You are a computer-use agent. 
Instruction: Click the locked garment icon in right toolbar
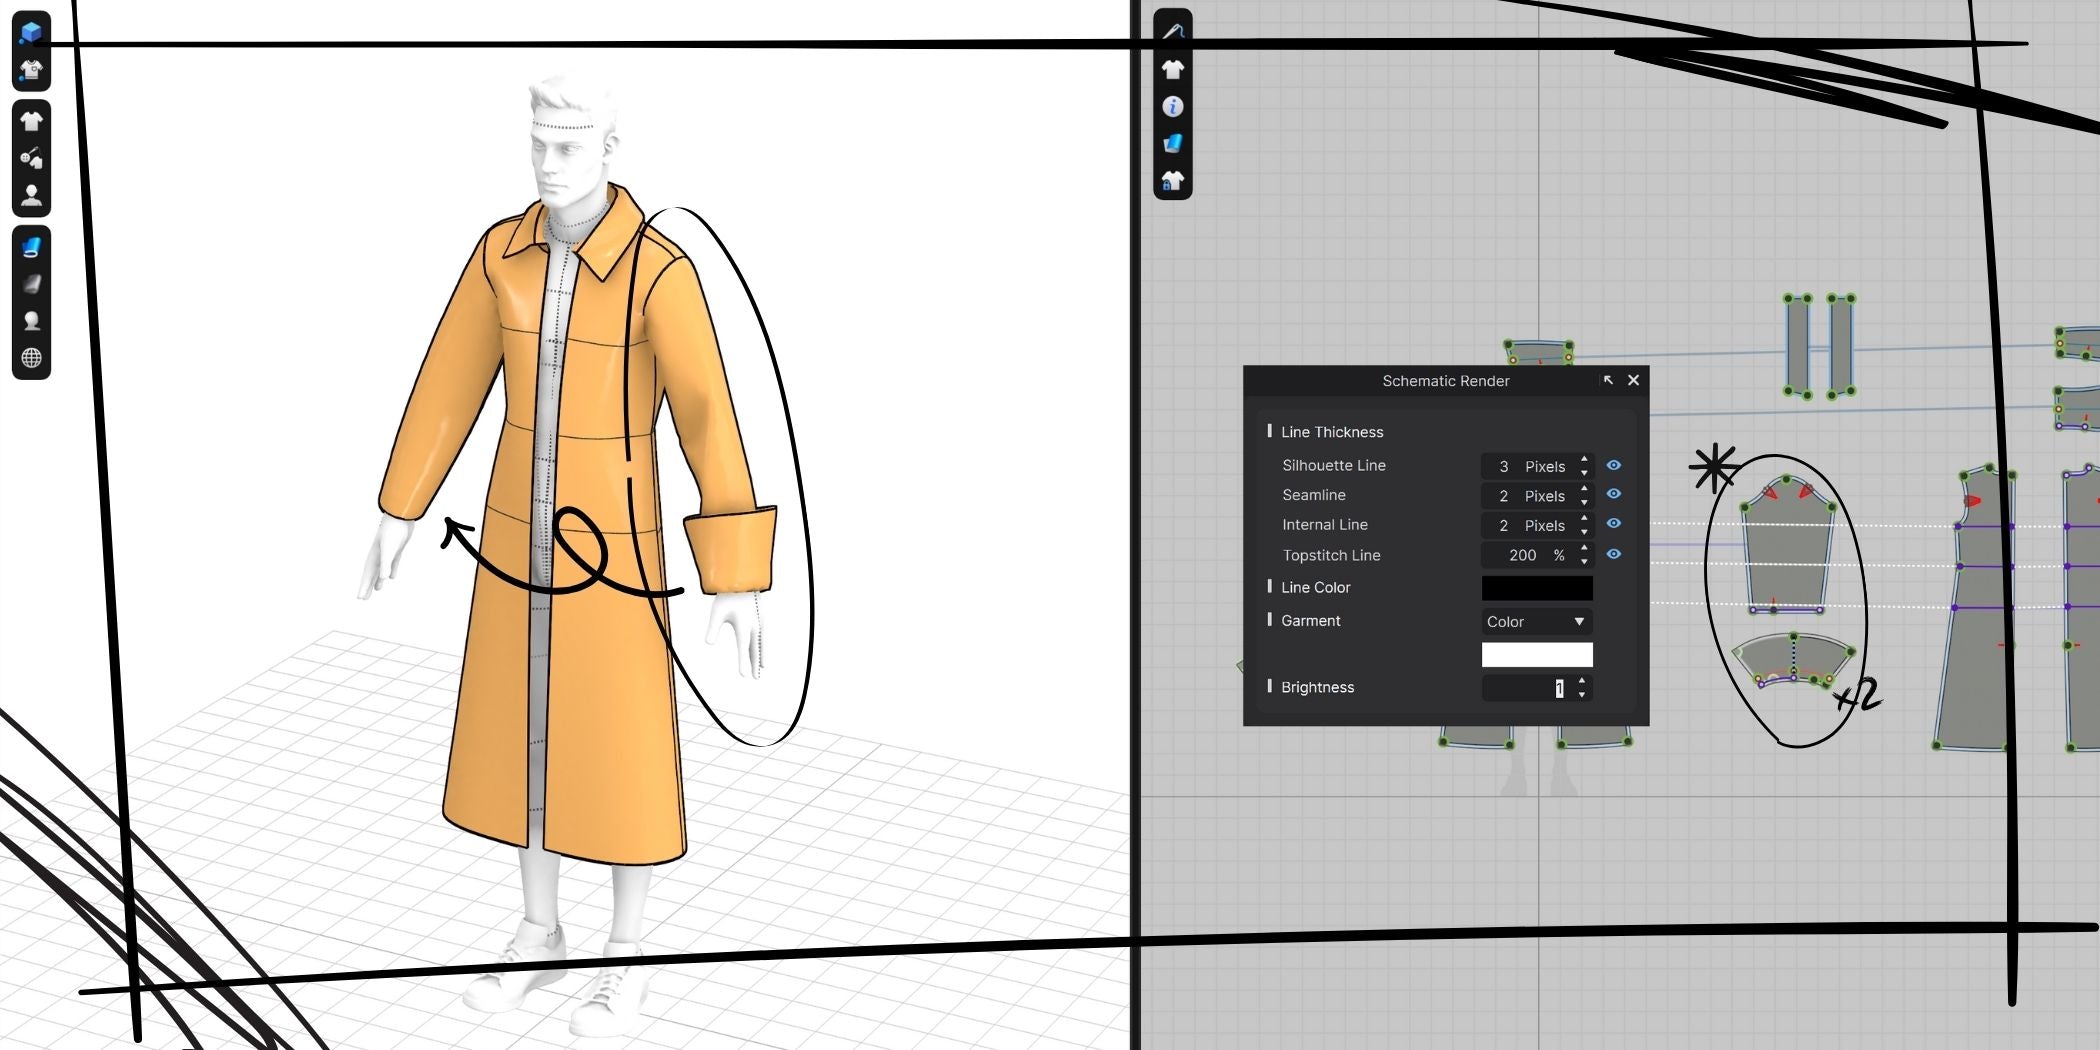click(1175, 181)
